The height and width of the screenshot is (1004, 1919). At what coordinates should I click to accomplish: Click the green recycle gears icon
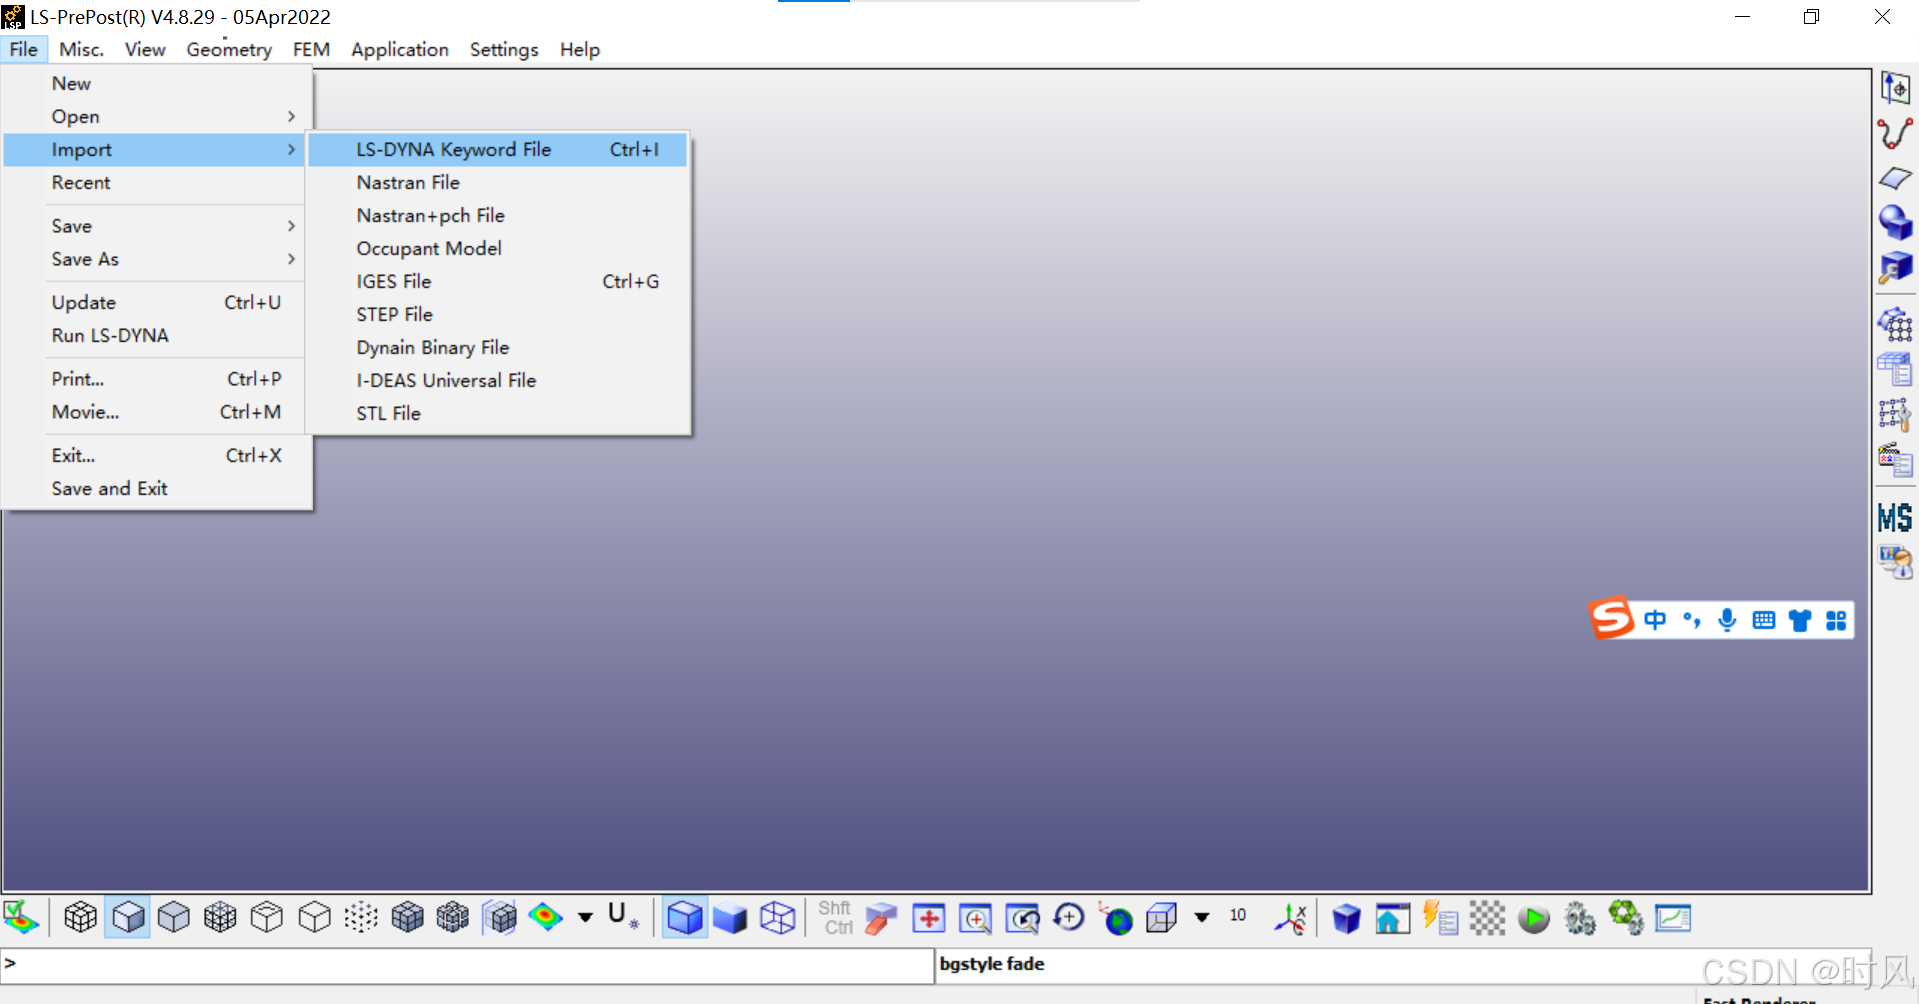pos(1626,917)
